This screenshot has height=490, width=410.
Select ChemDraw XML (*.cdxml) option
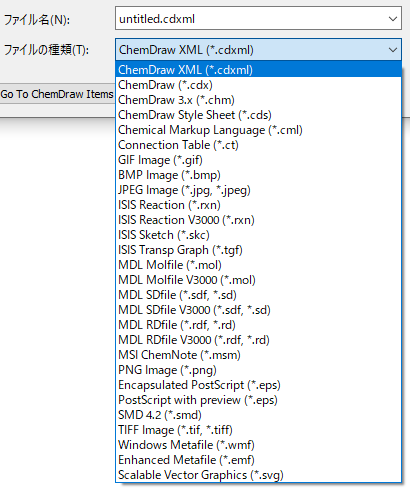click(x=258, y=70)
